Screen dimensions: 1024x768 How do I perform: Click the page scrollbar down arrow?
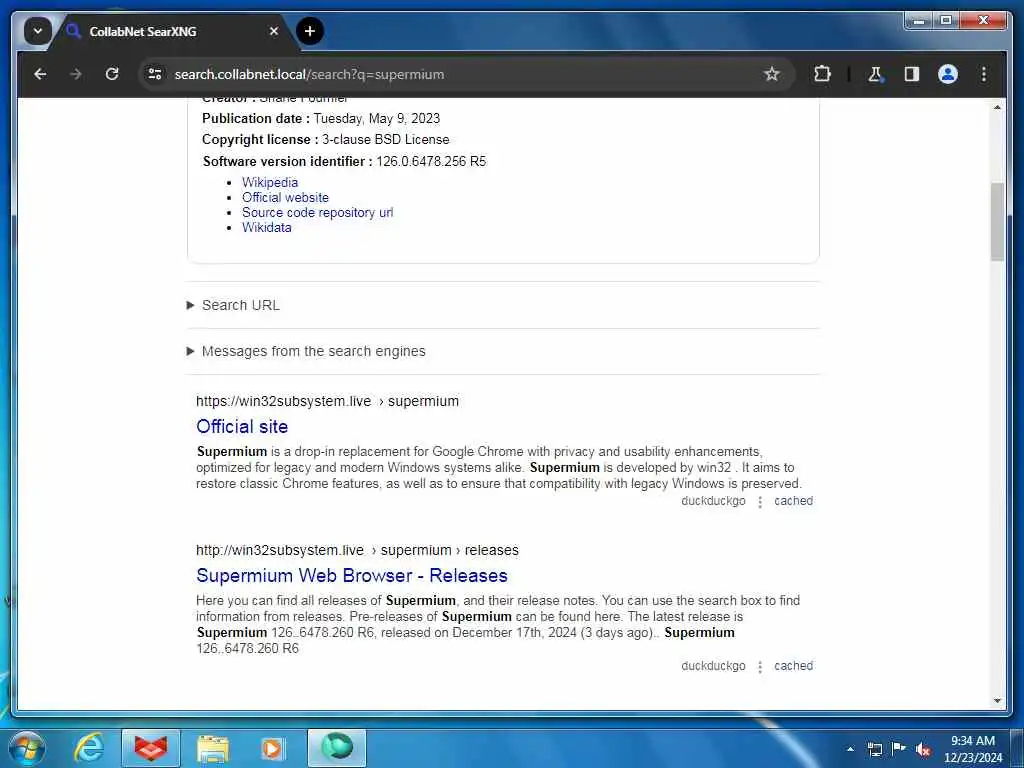click(997, 701)
